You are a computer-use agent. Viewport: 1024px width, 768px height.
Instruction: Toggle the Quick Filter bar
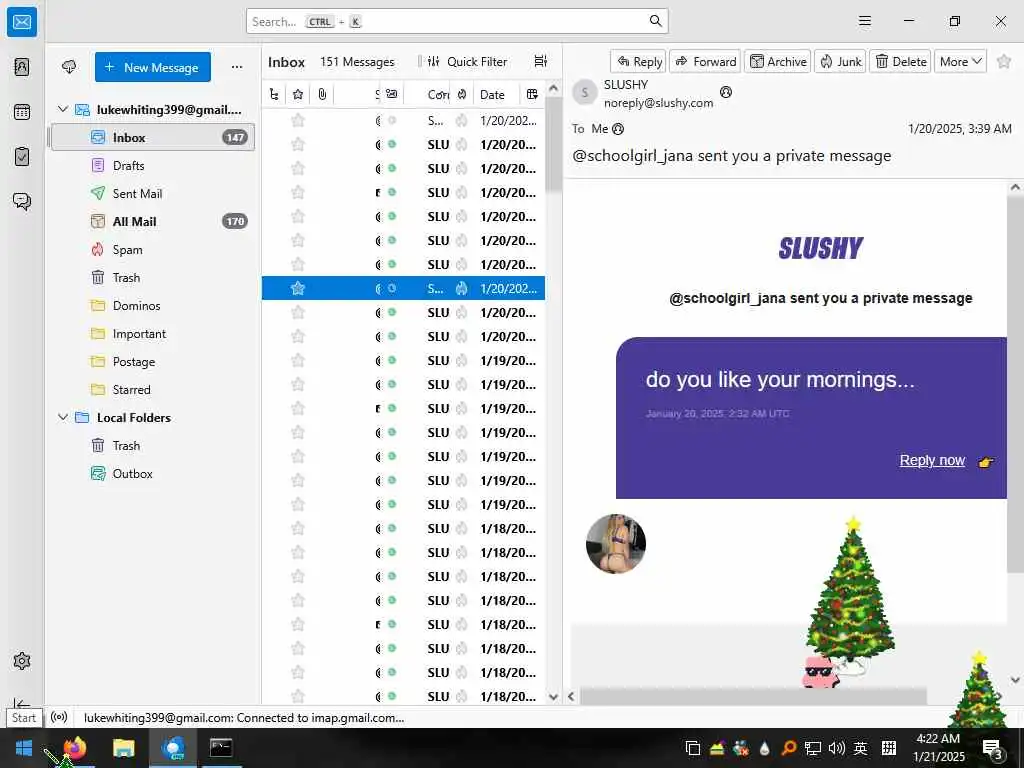[x=468, y=61]
